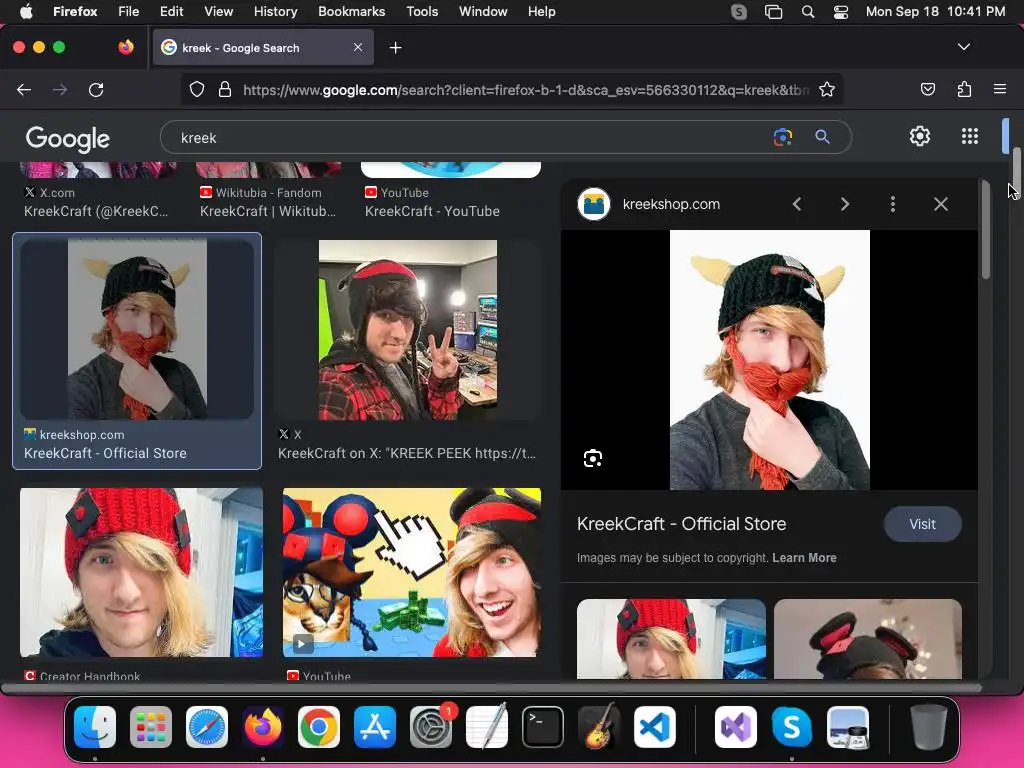Open System Settings from the Dock
The image size is (1024, 768).
coord(431,726)
